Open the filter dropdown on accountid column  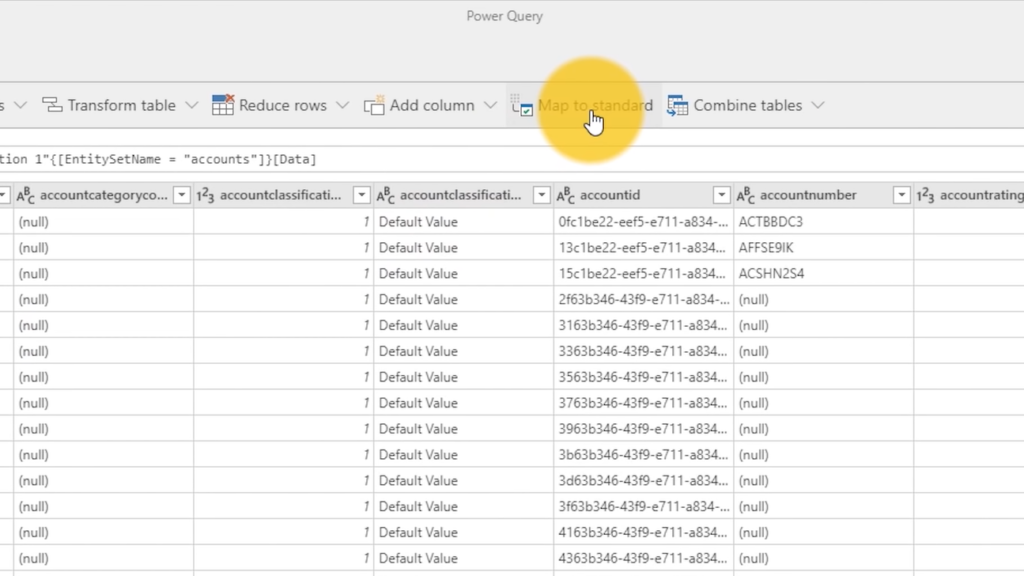click(x=722, y=194)
